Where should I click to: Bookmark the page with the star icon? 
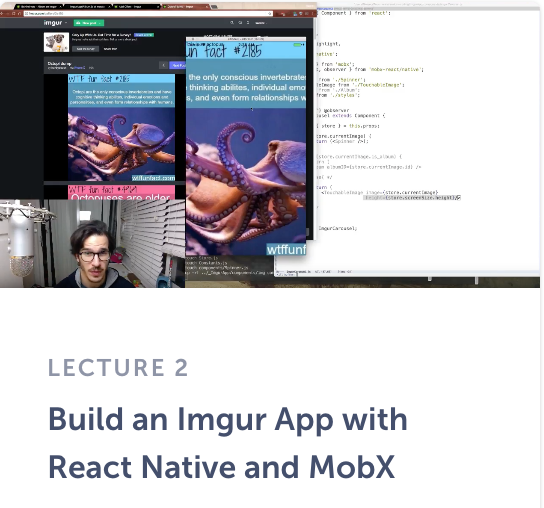point(270,14)
